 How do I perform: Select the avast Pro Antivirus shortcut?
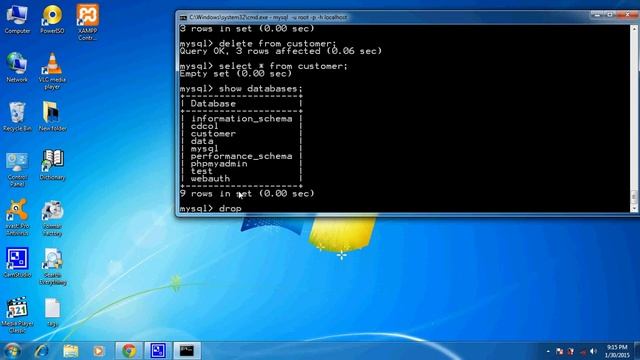pyautogui.click(x=17, y=218)
